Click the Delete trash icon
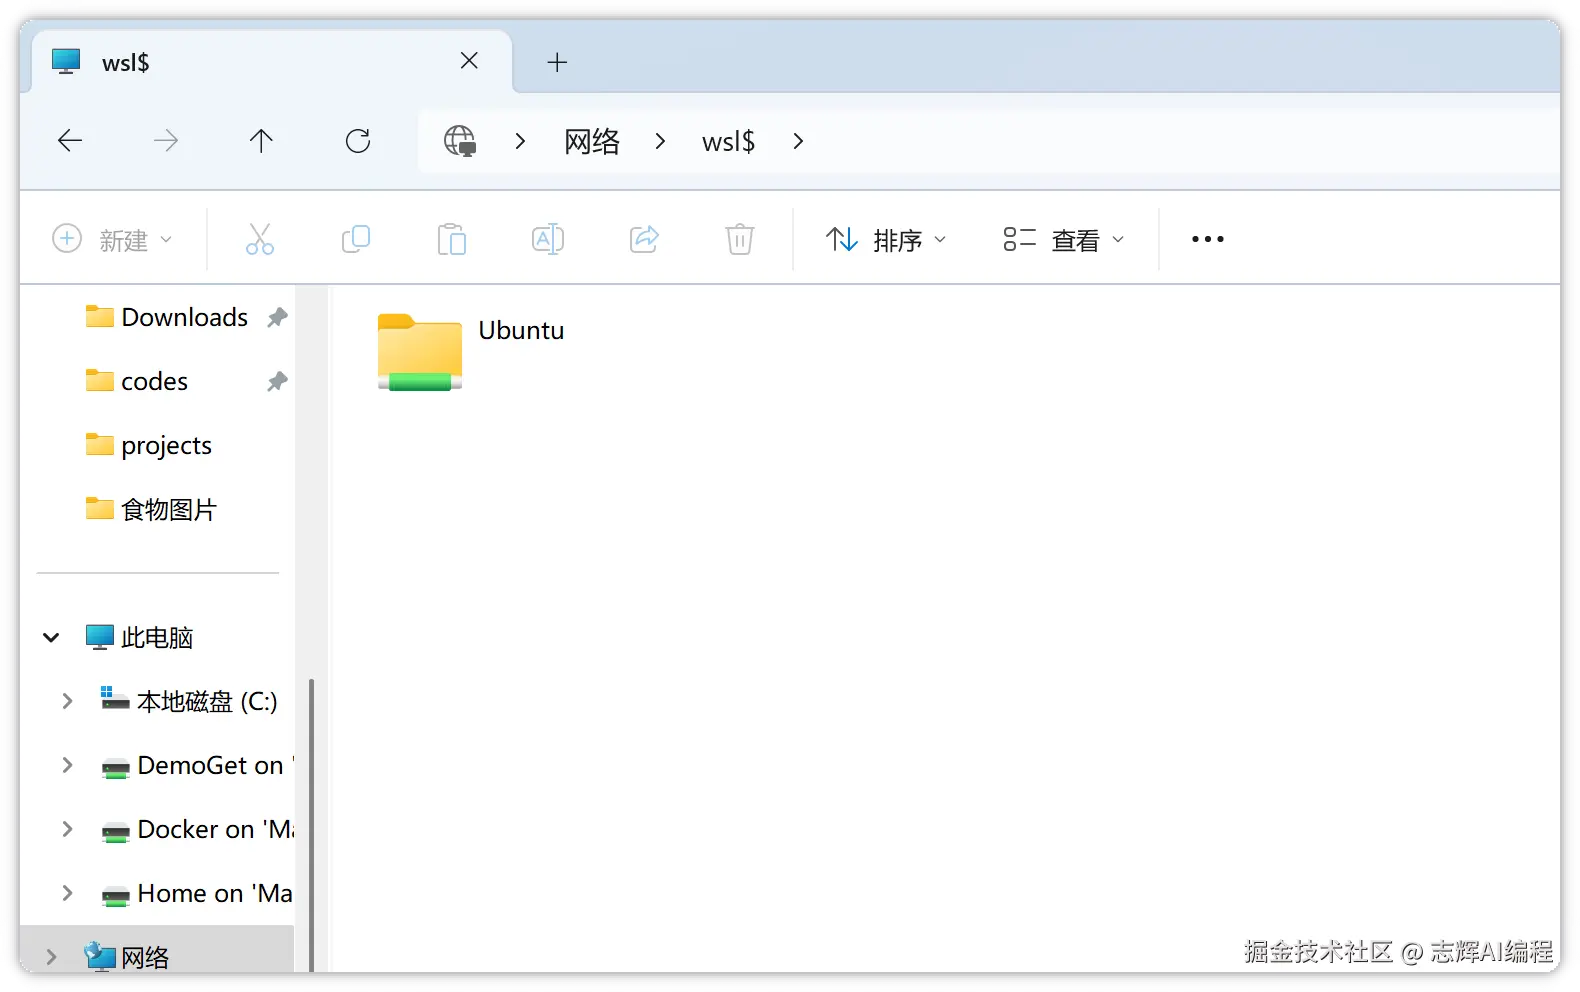 (x=740, y=240)
